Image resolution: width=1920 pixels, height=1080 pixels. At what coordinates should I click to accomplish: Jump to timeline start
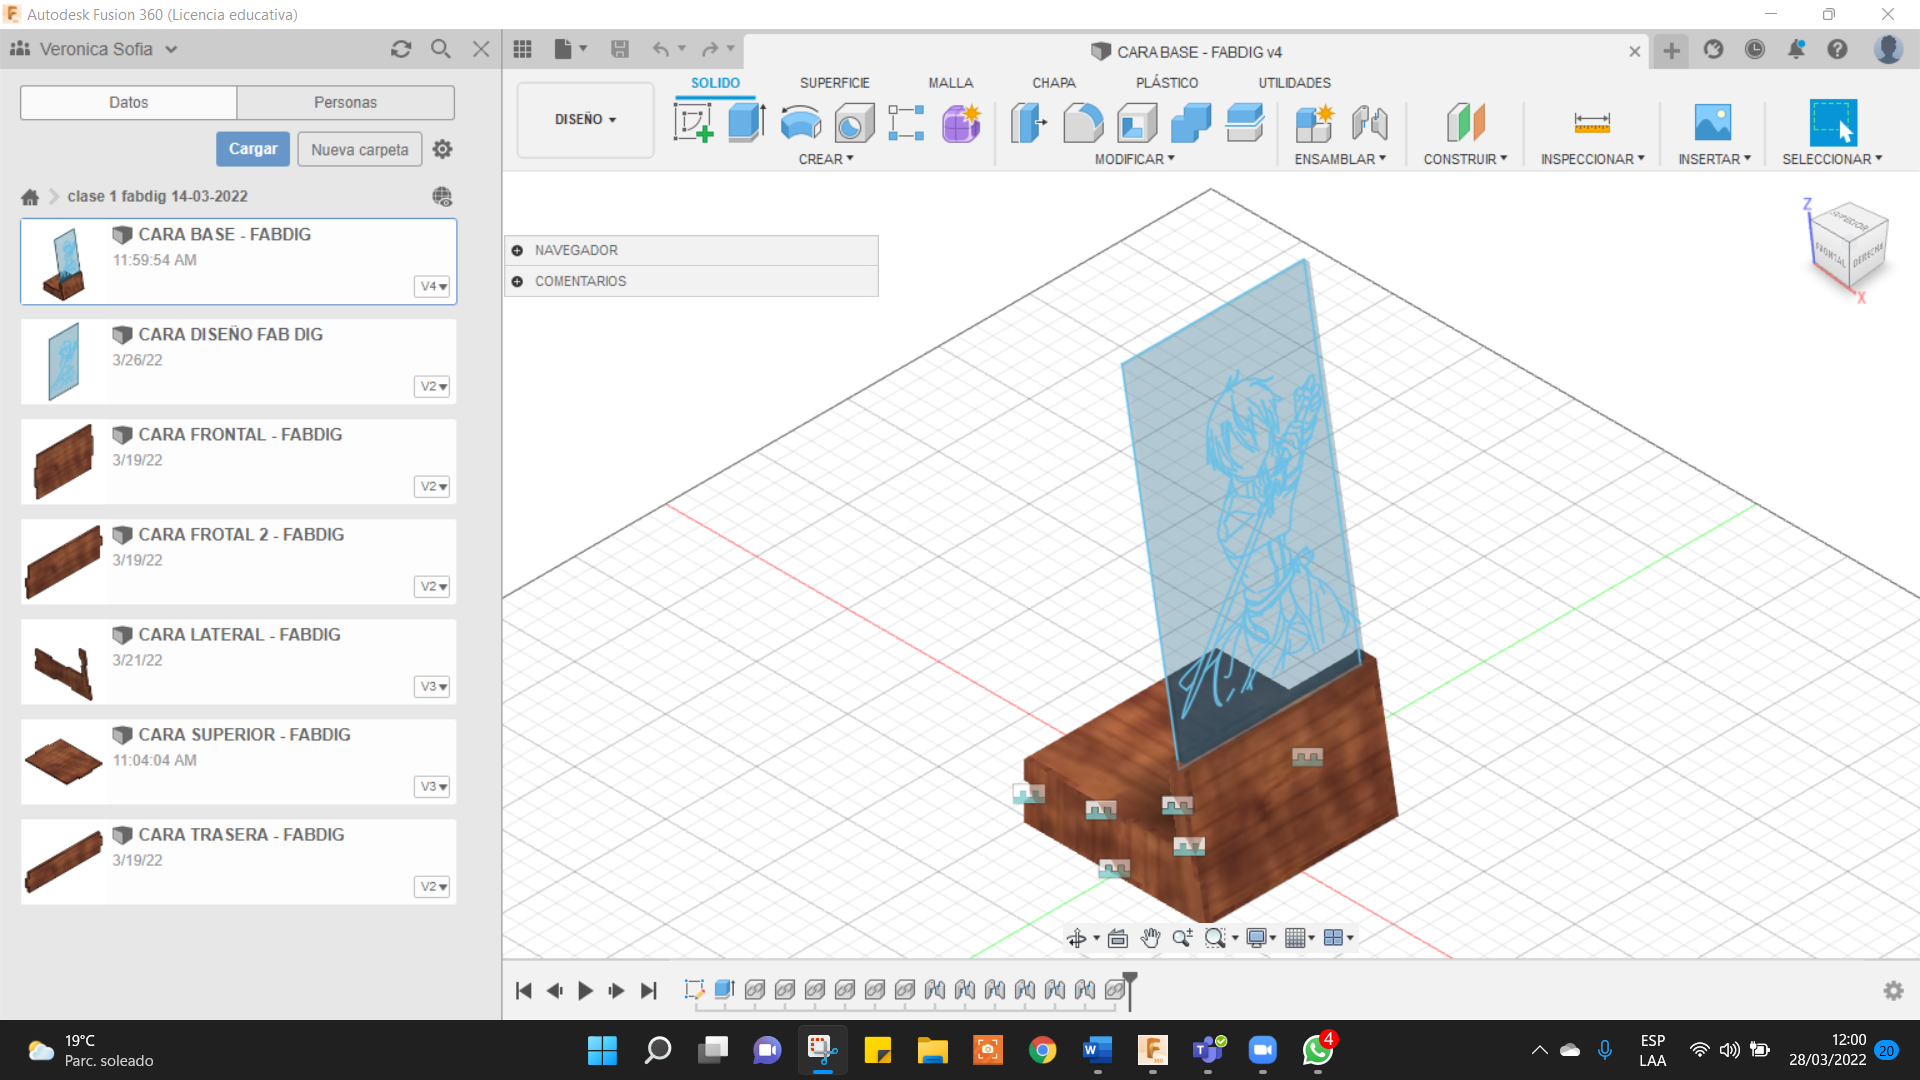coord(523,990)
